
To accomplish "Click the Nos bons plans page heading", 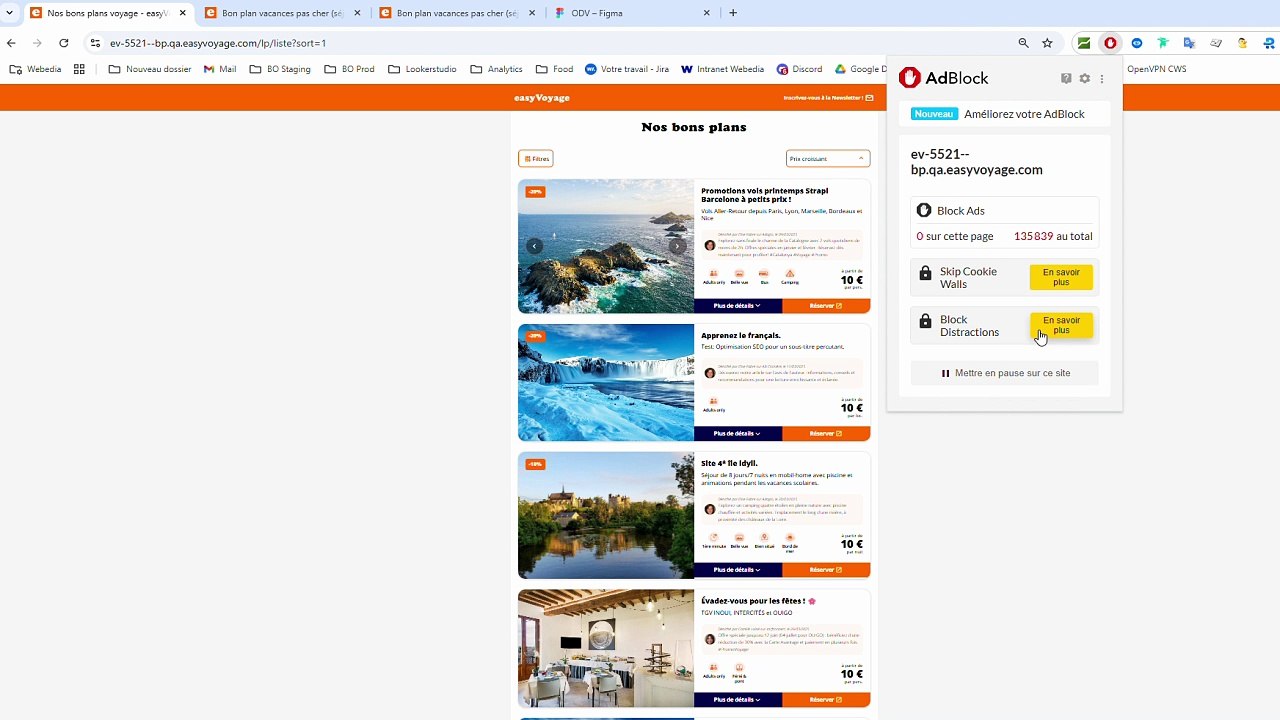I will pyautogui.click(x=694, y=127).
